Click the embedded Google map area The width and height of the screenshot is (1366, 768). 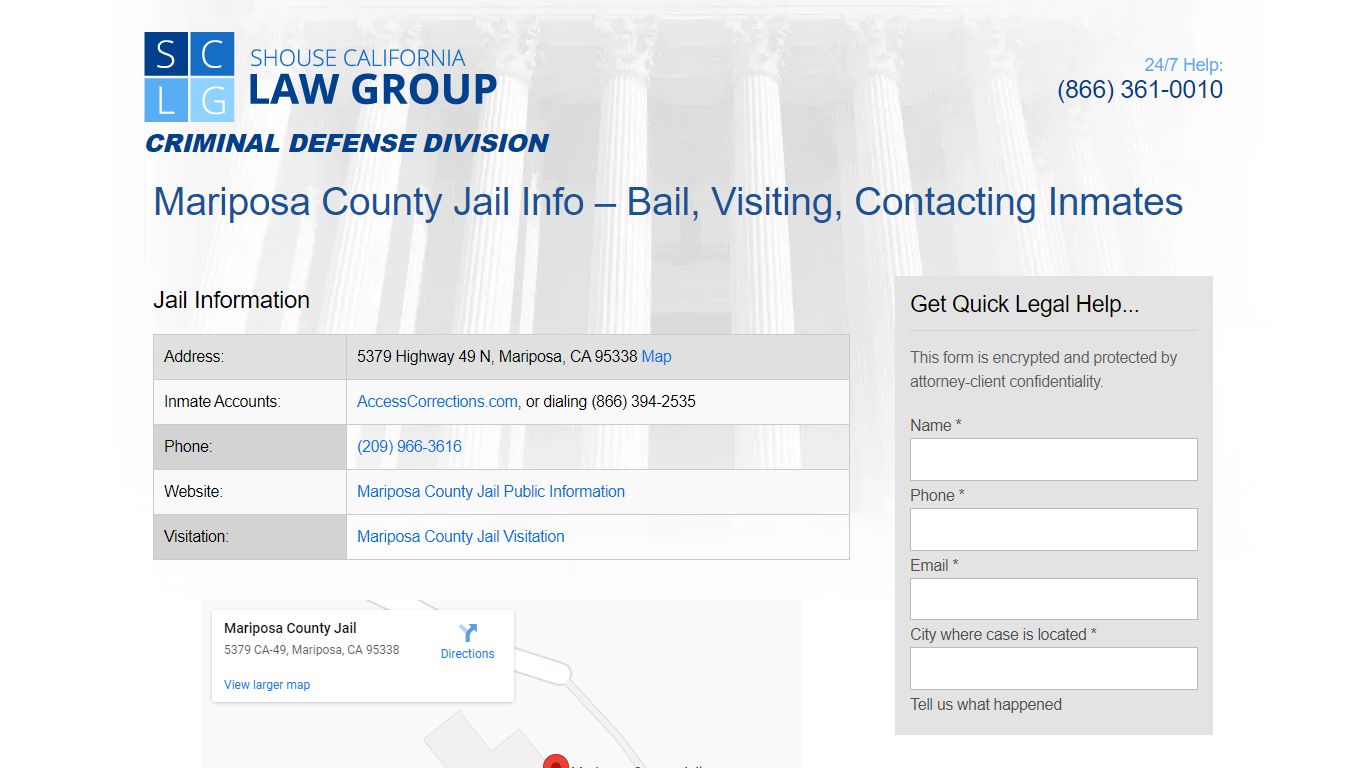[x=502, y=684]
